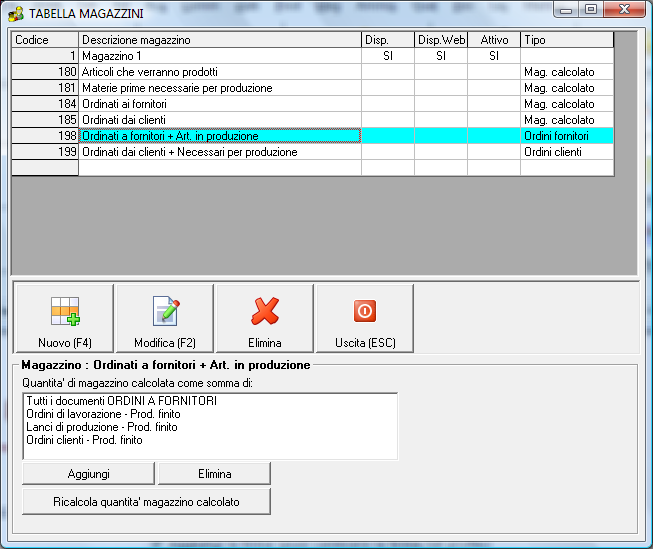Select row Ordinati ai fornitori
The width and height of the screenshot is (653, 549).
(x=313, y=104)
